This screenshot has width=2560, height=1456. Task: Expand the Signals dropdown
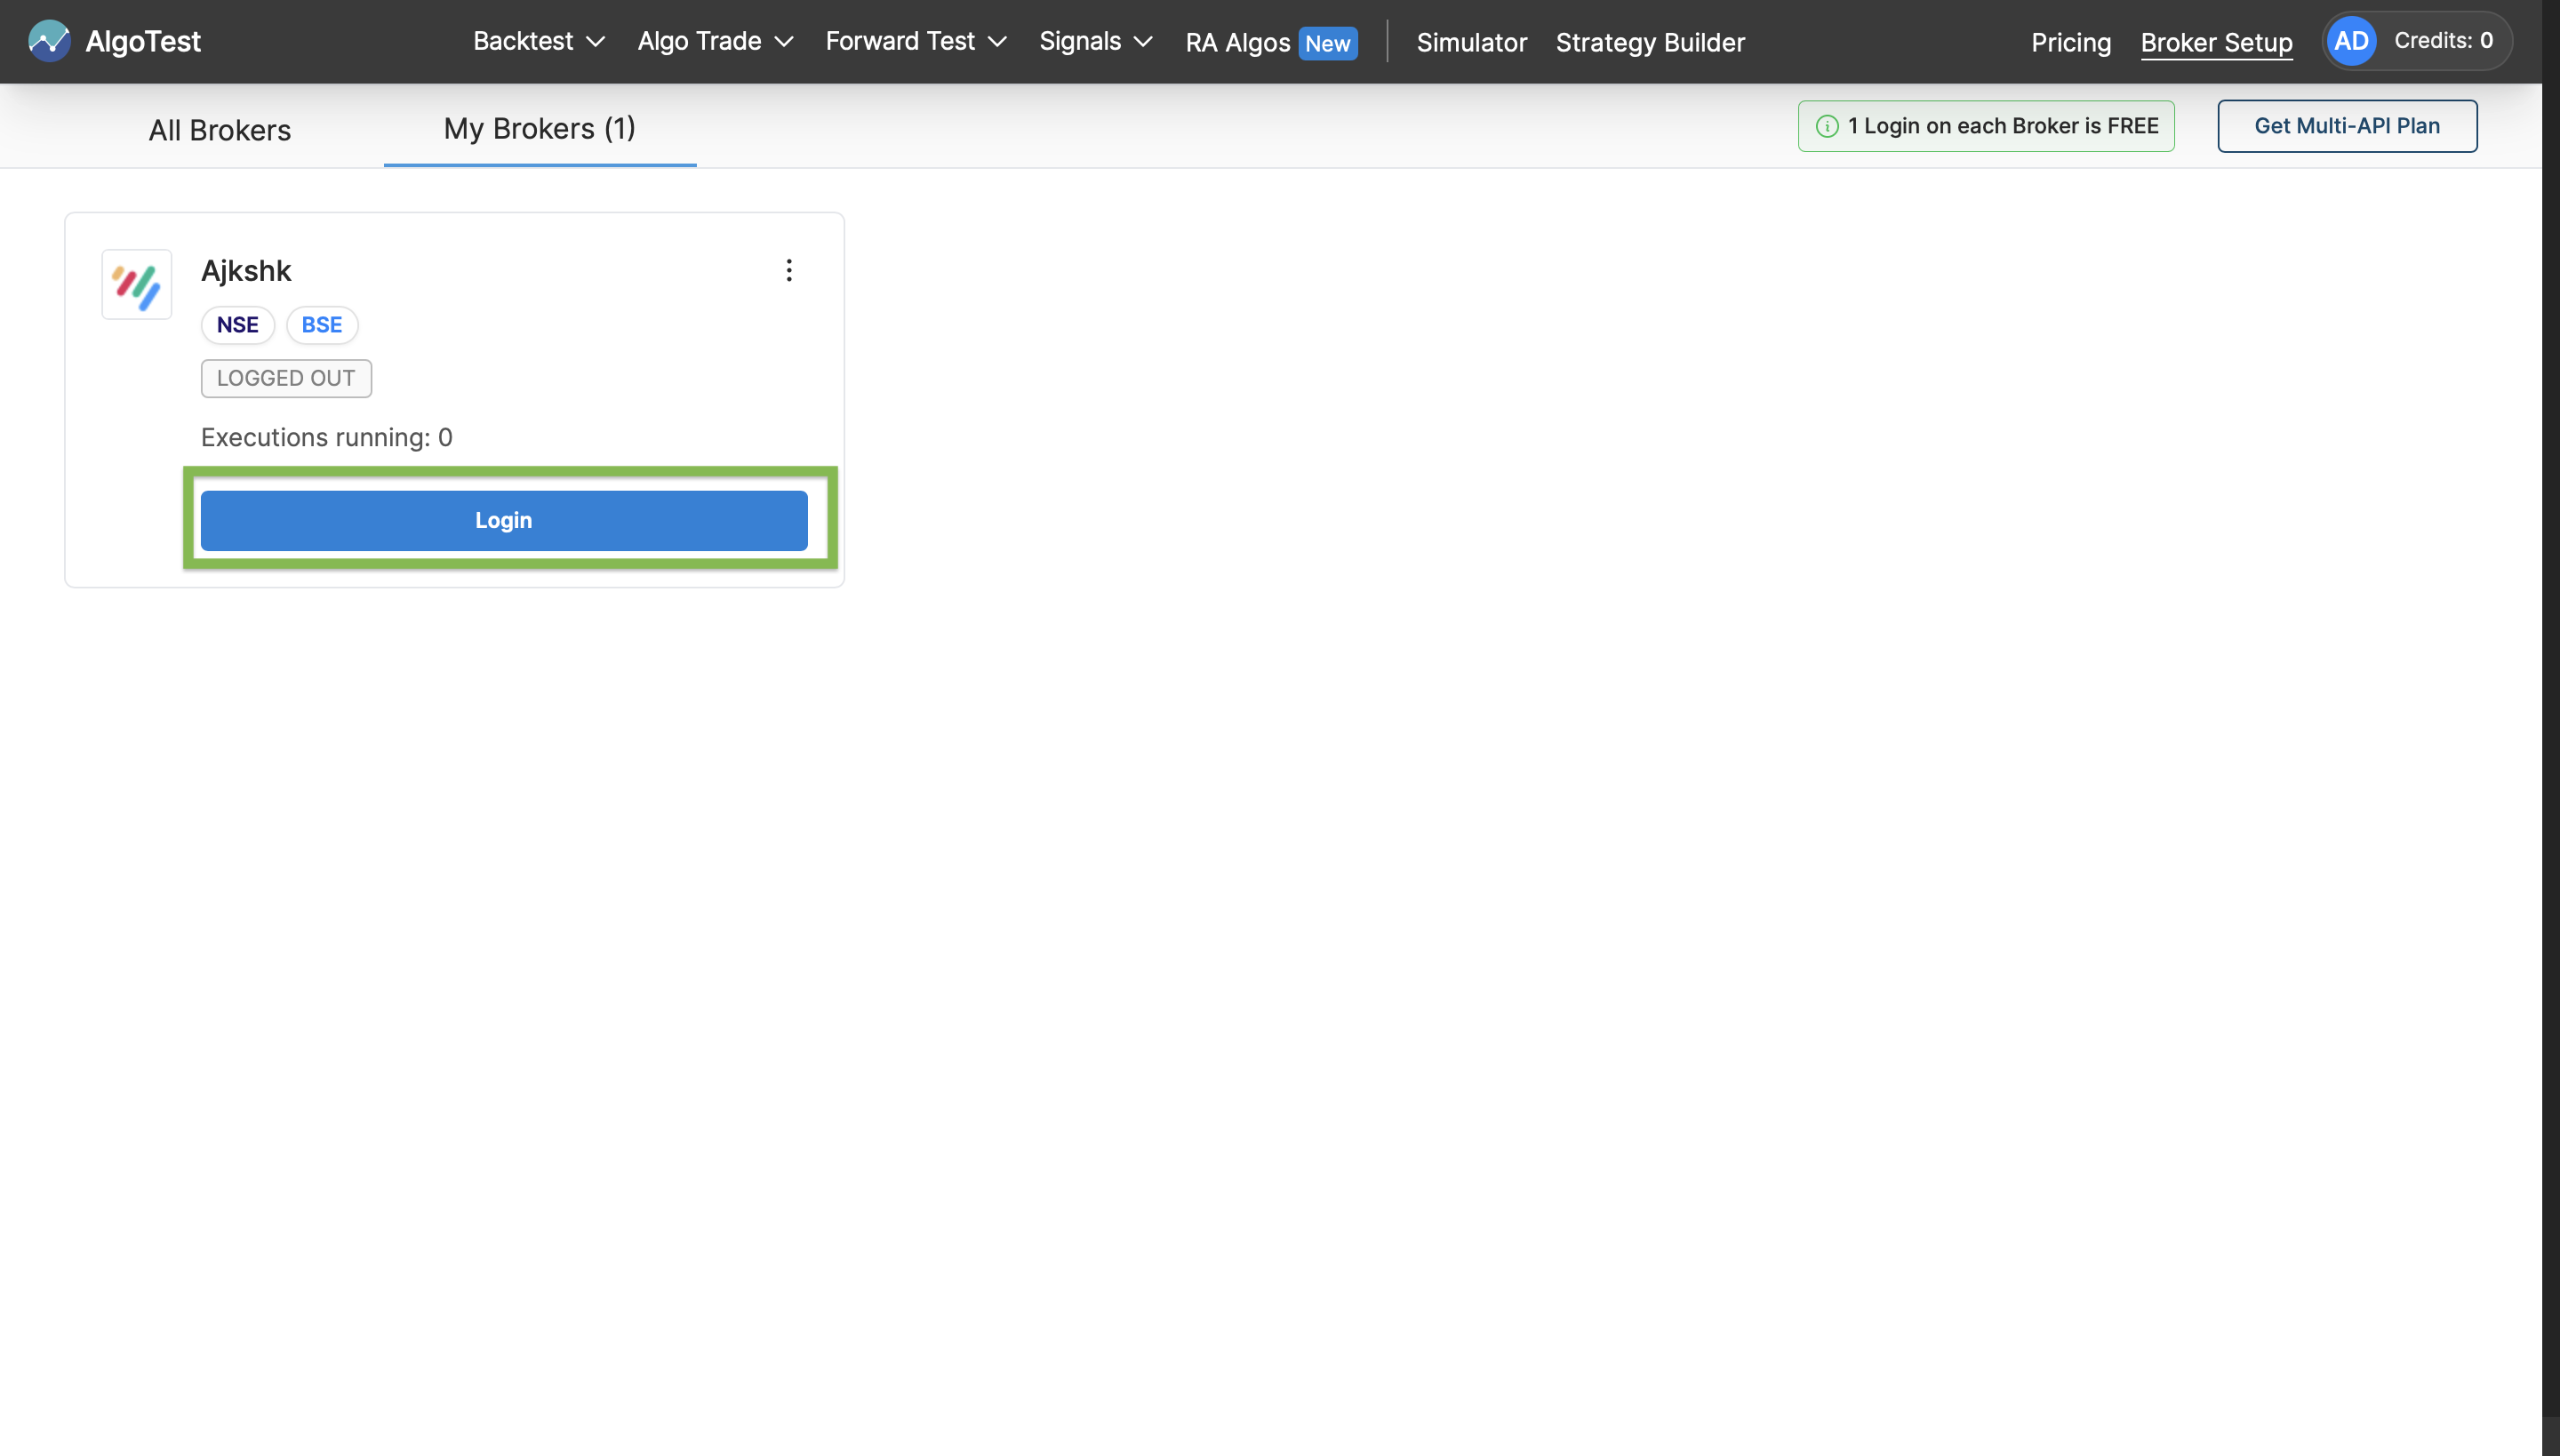click(1096, 41)
